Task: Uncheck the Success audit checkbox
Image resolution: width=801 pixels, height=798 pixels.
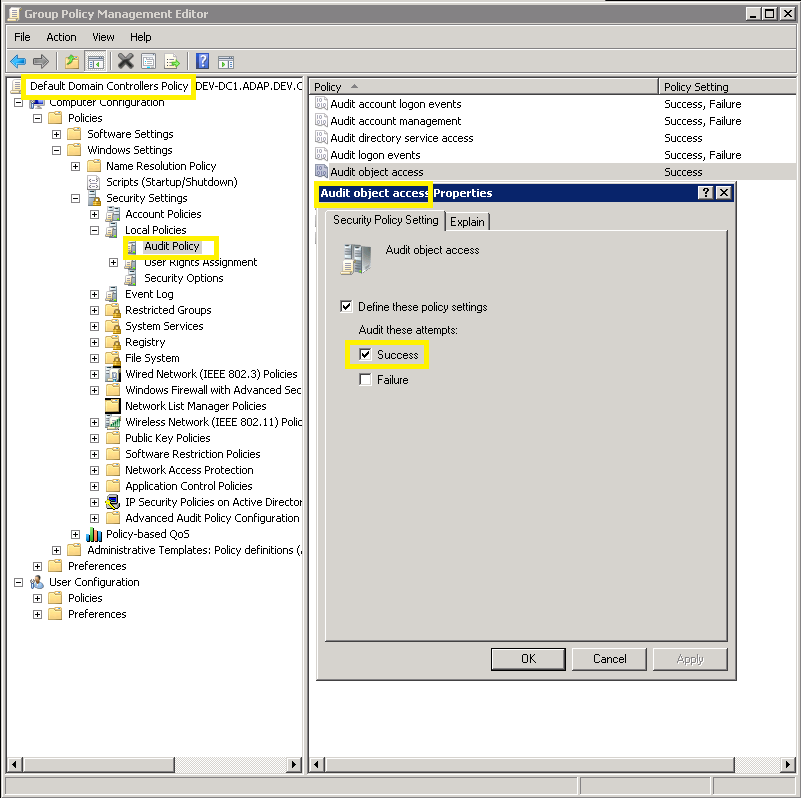Action: click(x=366, y=354)
